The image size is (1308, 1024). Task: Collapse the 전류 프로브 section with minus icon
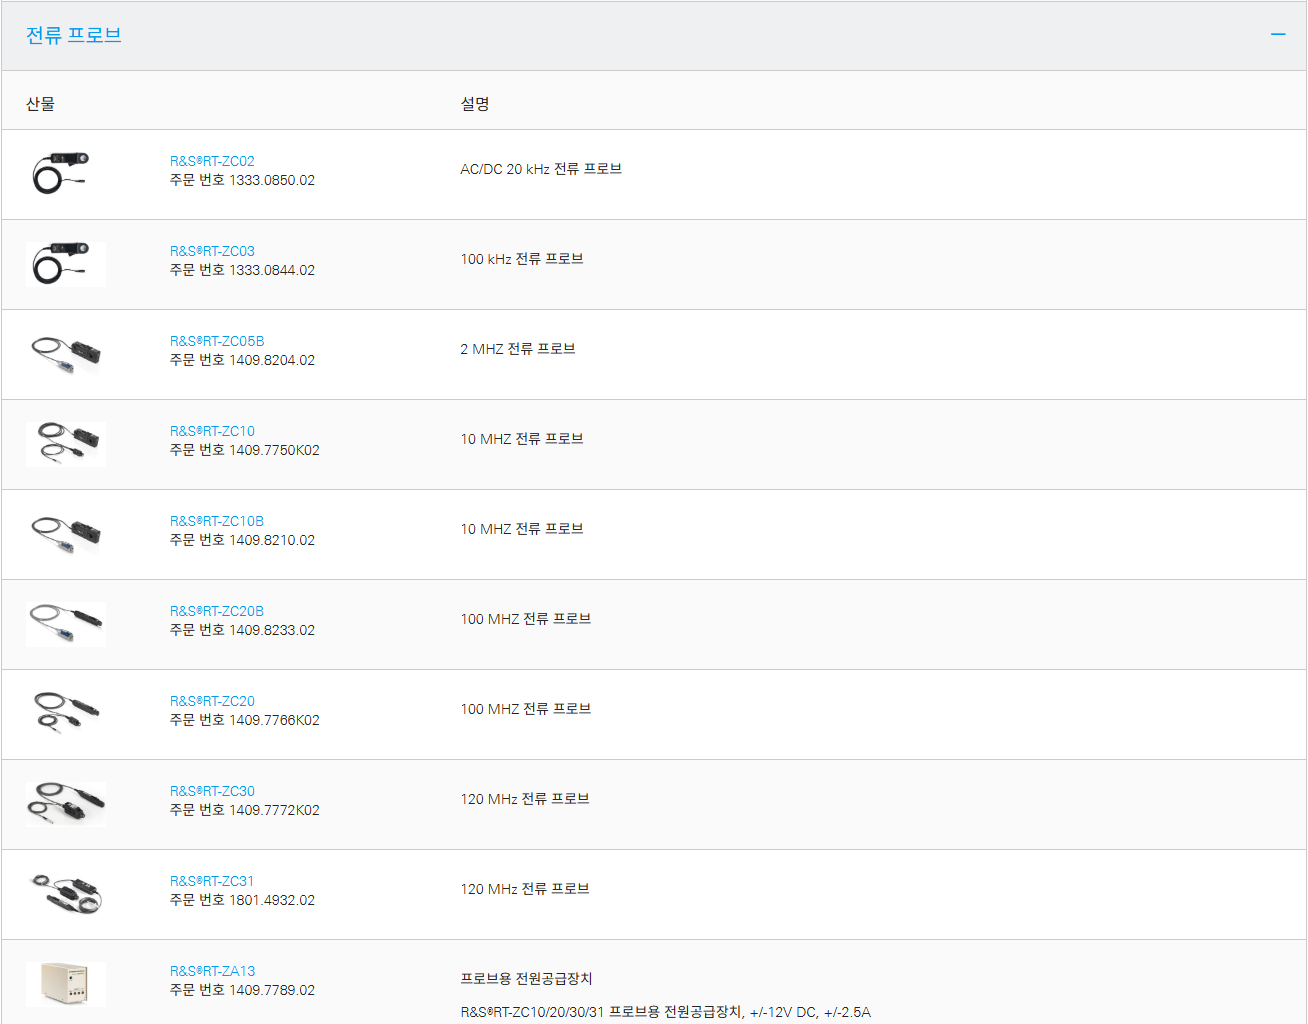[x=1277, y=35]
